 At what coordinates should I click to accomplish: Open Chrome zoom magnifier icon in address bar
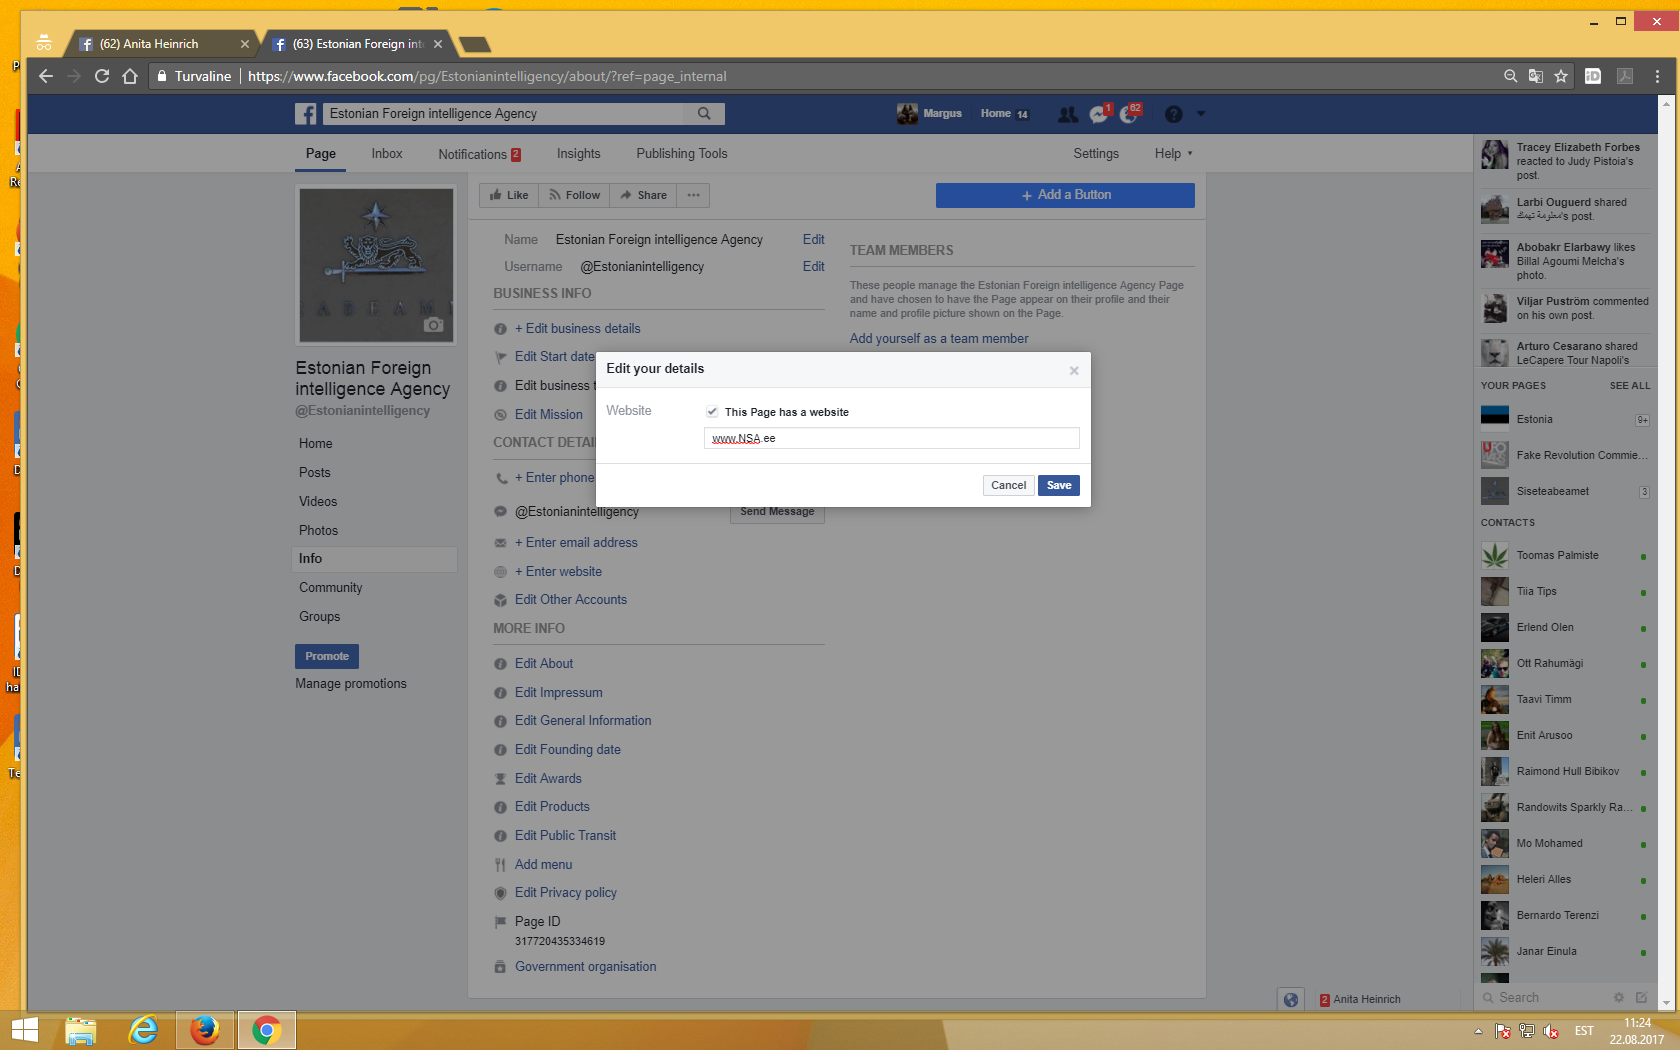[1511, 76]
